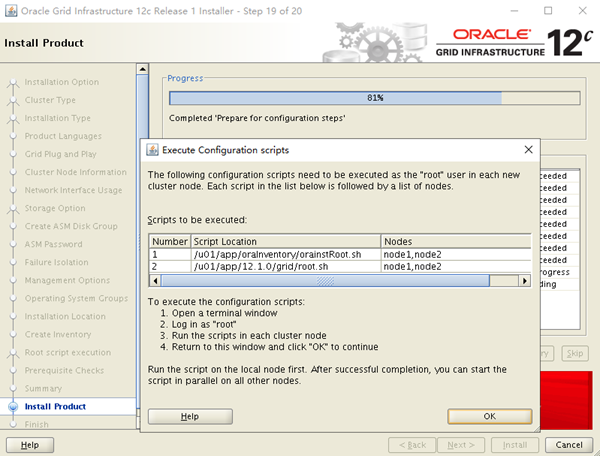Click the installer window title bar icon
Viewport: 600px width, 456px height.
[11, 11]
